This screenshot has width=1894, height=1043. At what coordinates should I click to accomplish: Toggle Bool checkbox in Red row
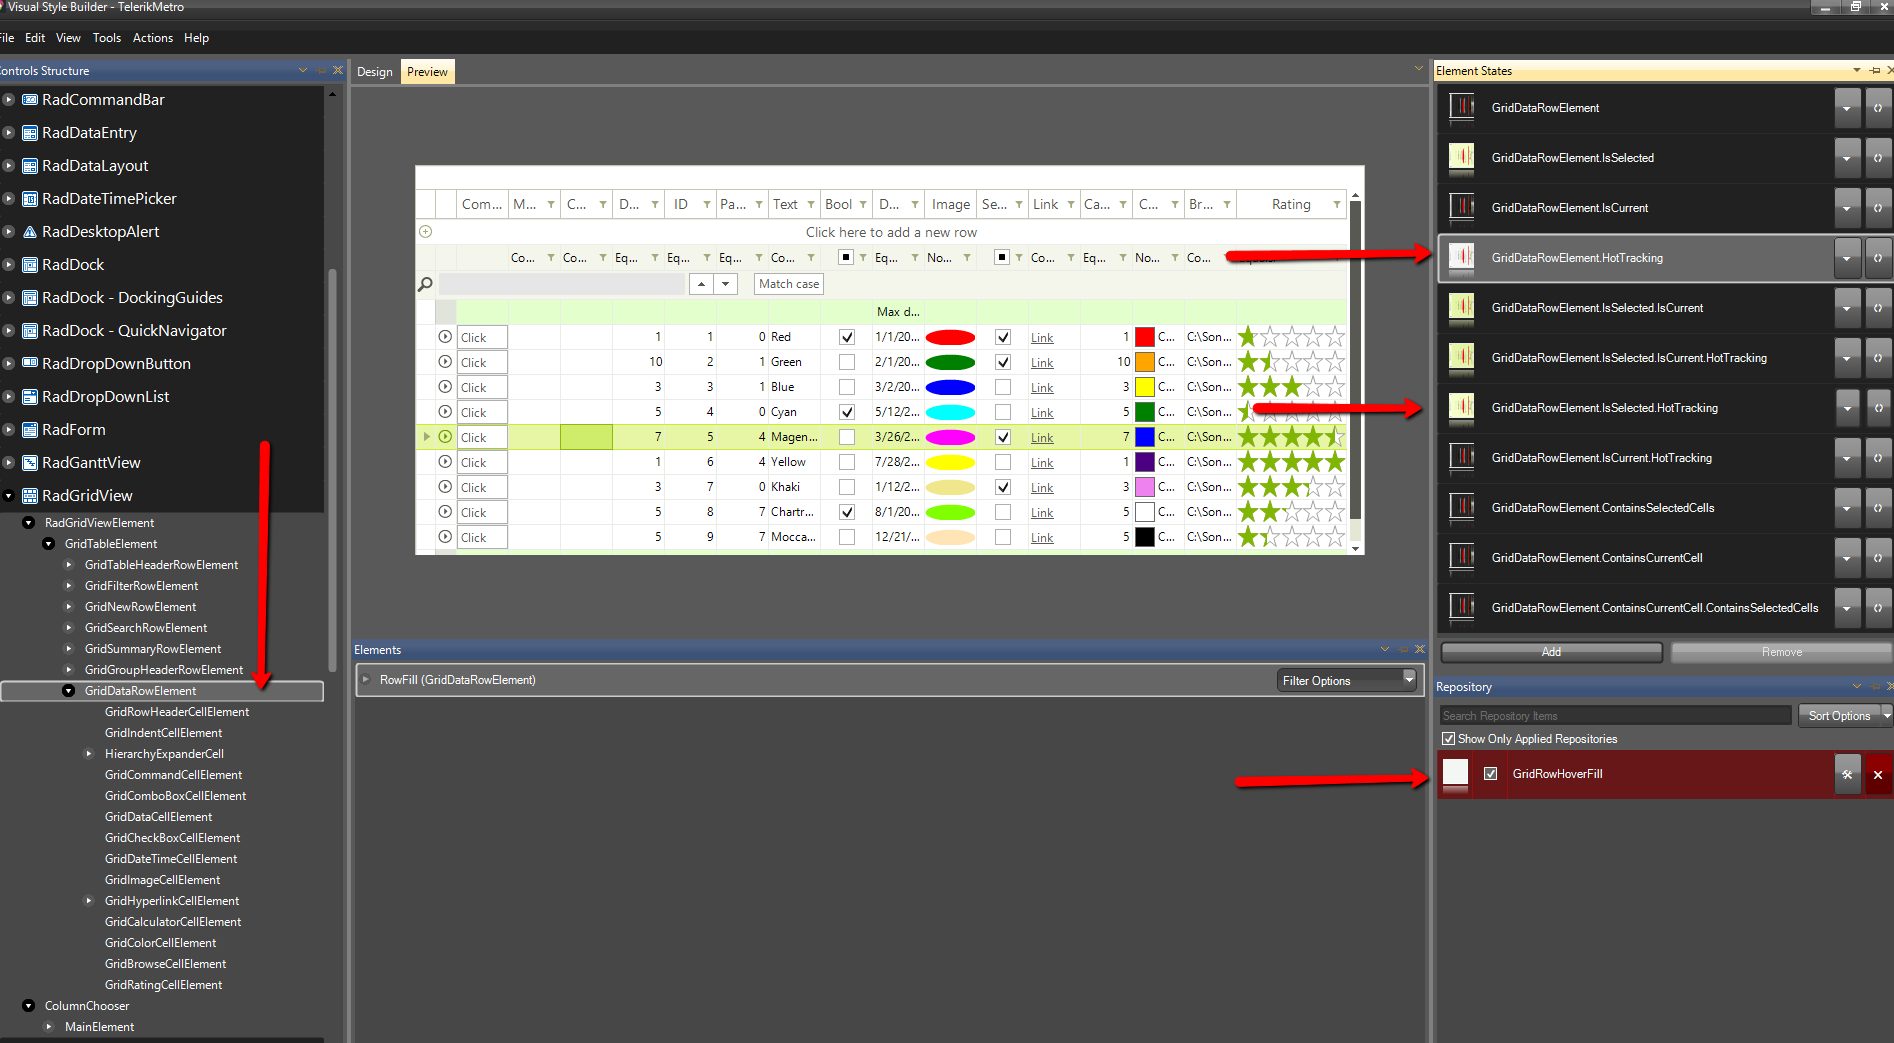847,337
